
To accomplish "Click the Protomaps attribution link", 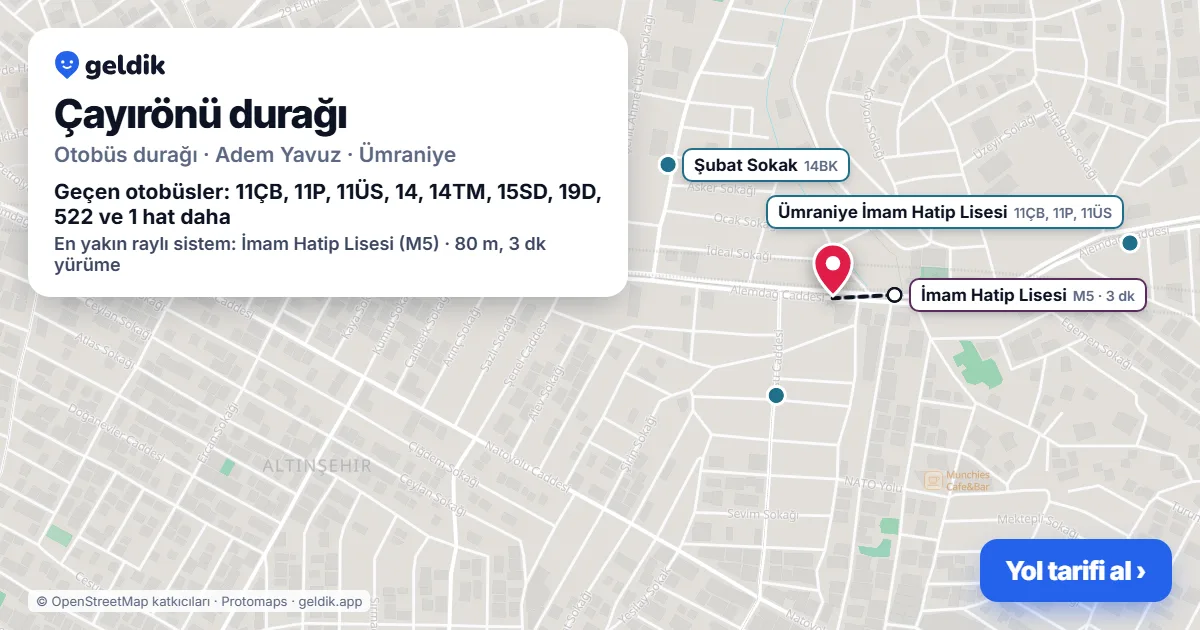I will tap(254, 602).
